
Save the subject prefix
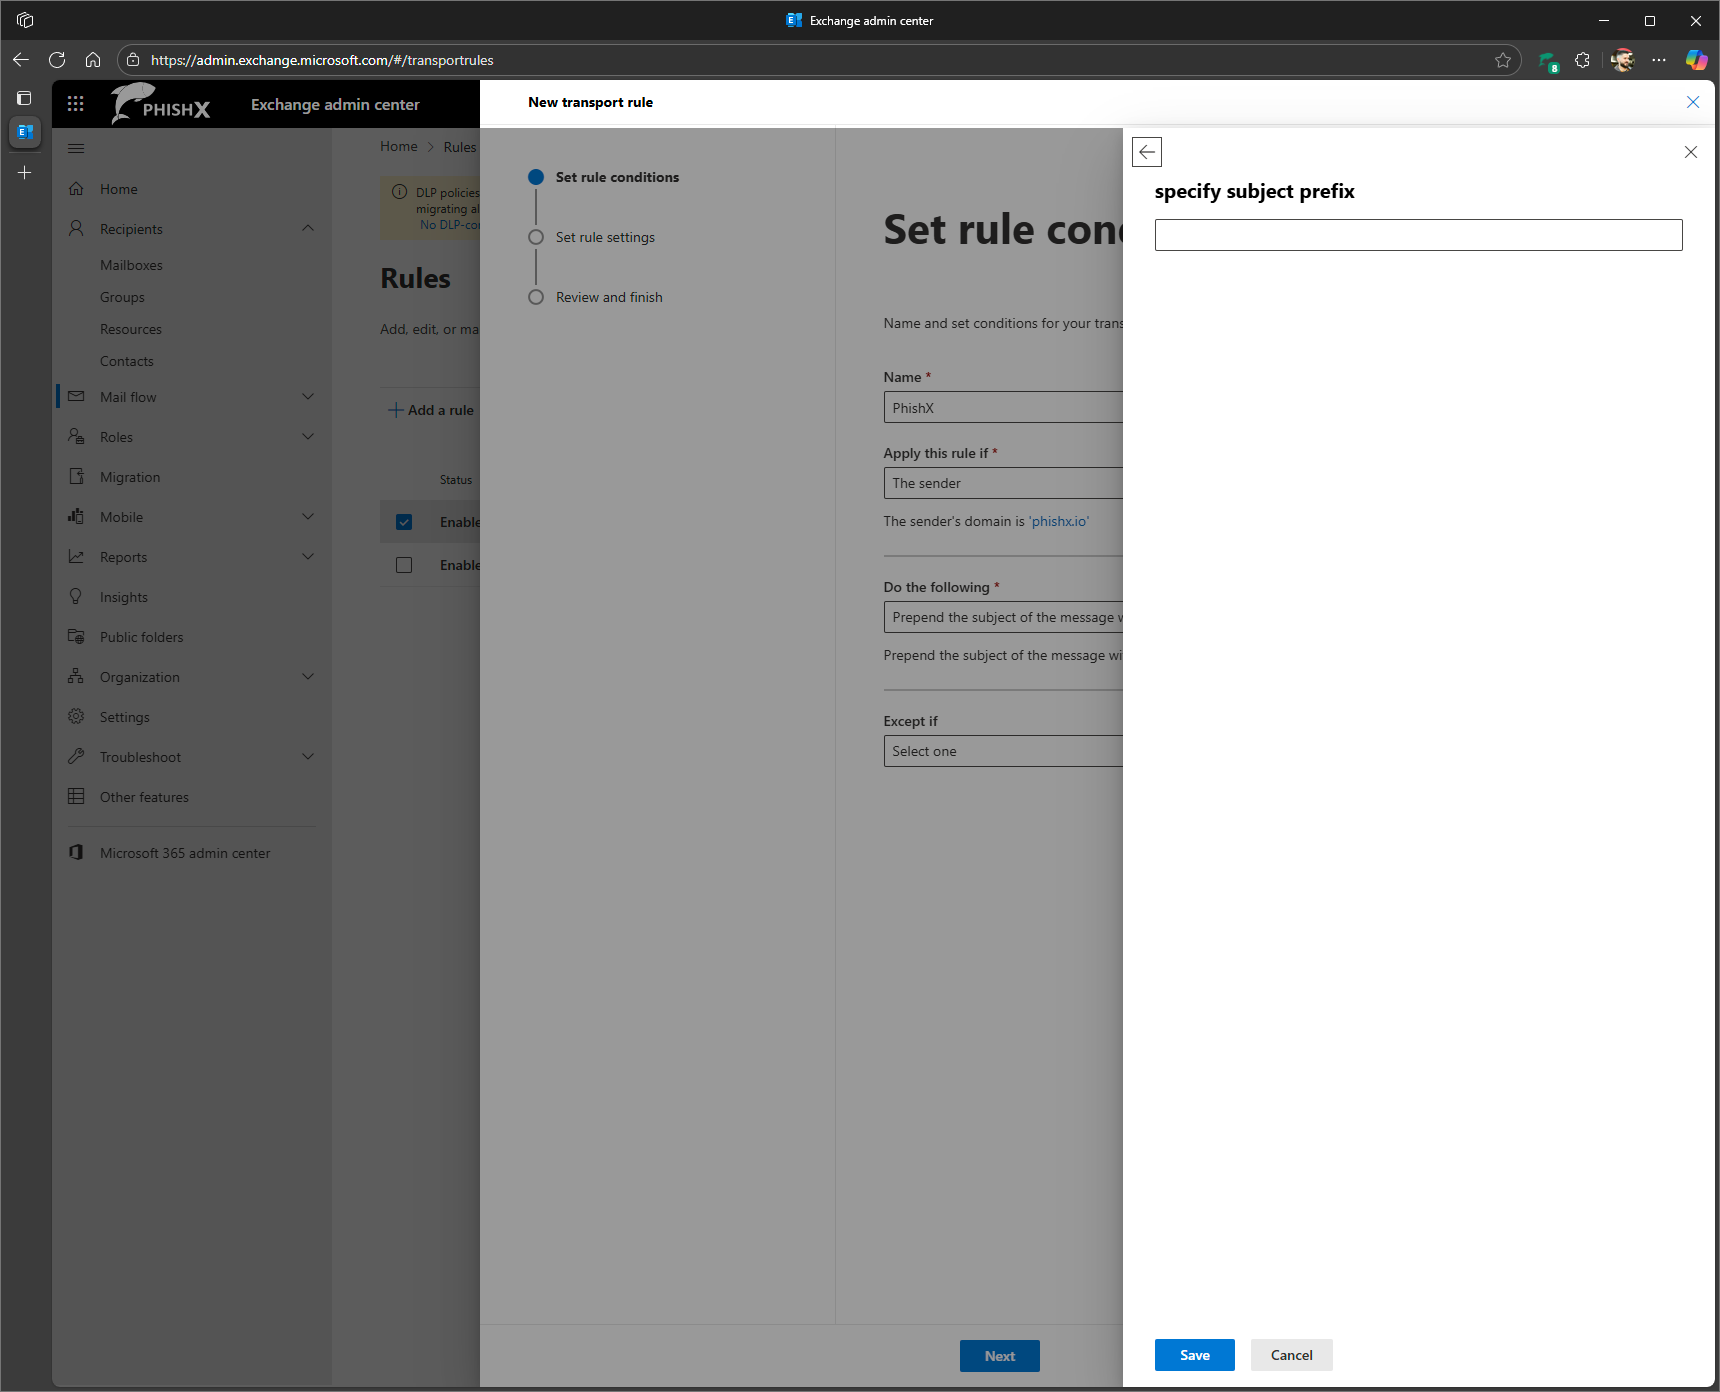[1195, 1355]
